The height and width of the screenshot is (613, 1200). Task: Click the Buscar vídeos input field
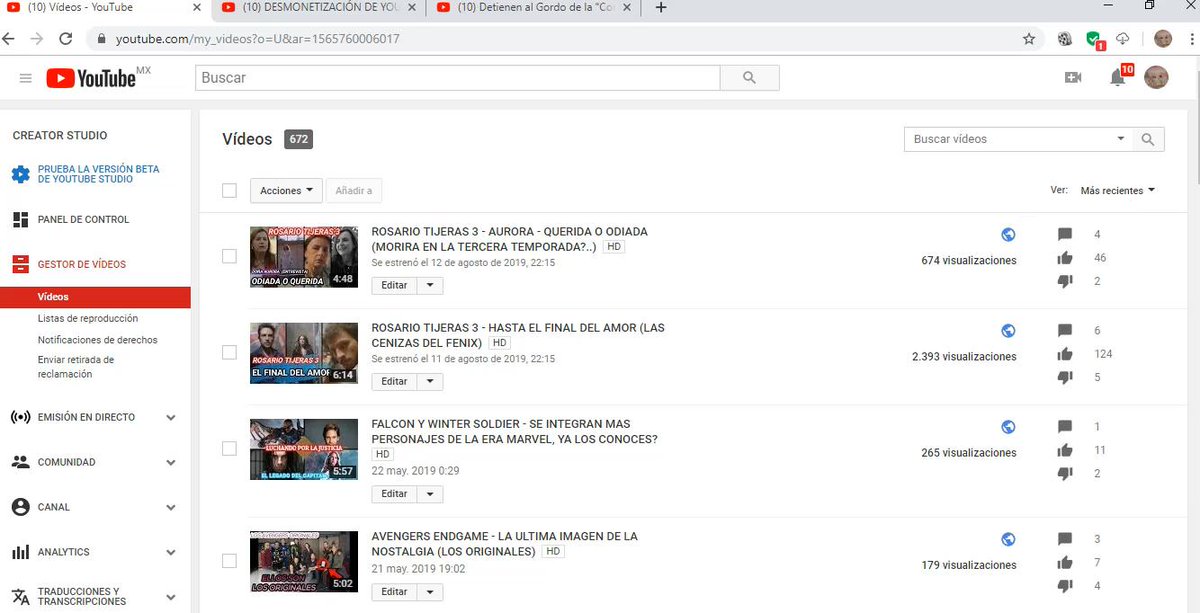(1008, 139)
